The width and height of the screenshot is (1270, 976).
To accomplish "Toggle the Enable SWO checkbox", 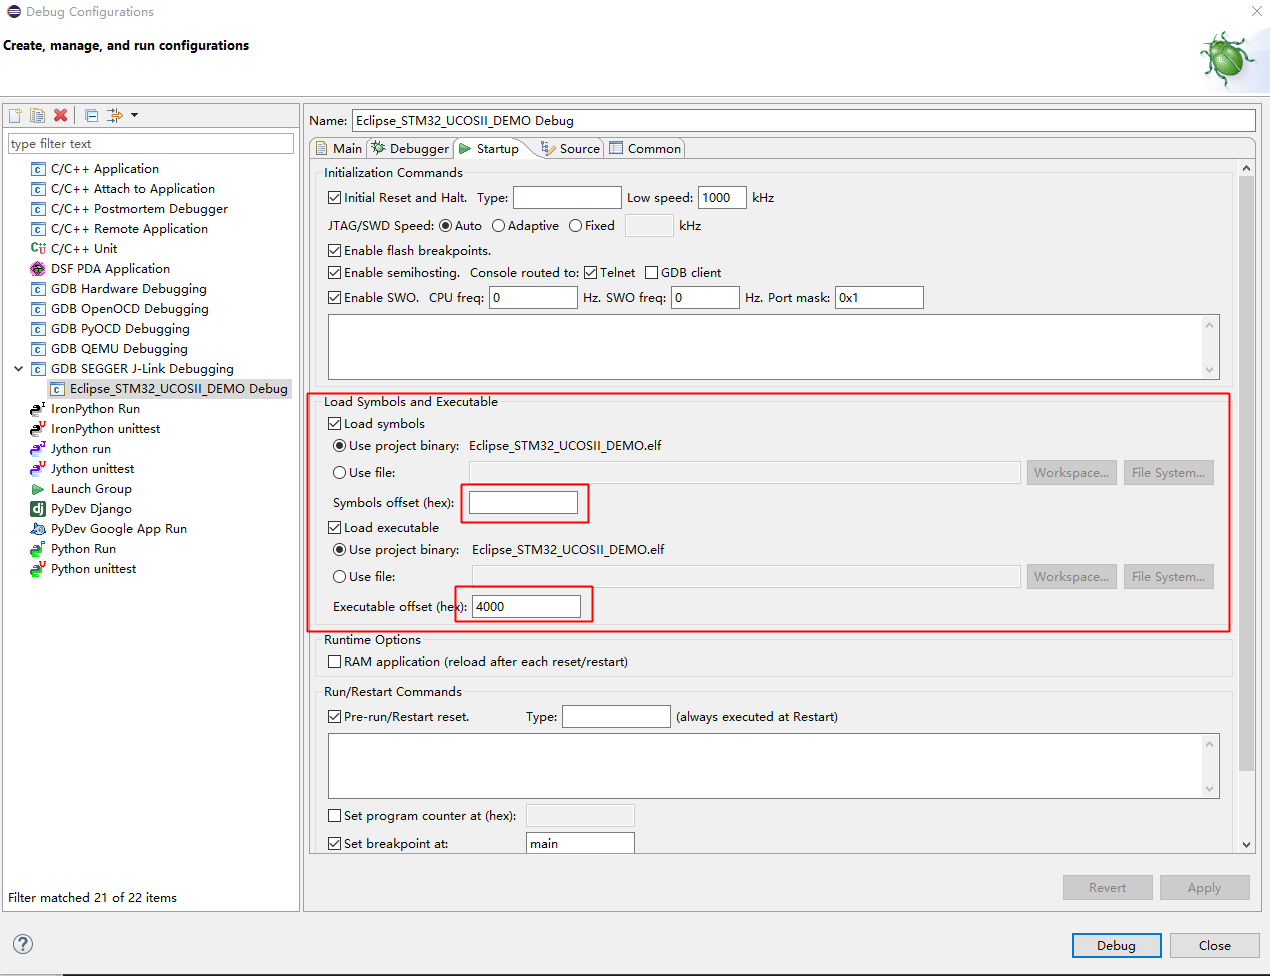I will click(x=335, y=298).
